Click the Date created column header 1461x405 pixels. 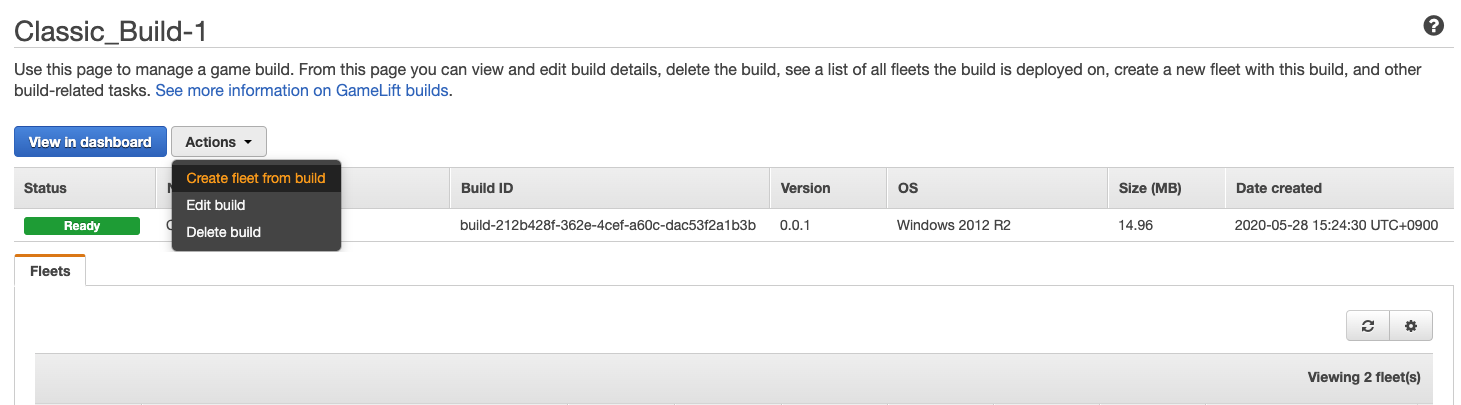tap(1279, 188)
